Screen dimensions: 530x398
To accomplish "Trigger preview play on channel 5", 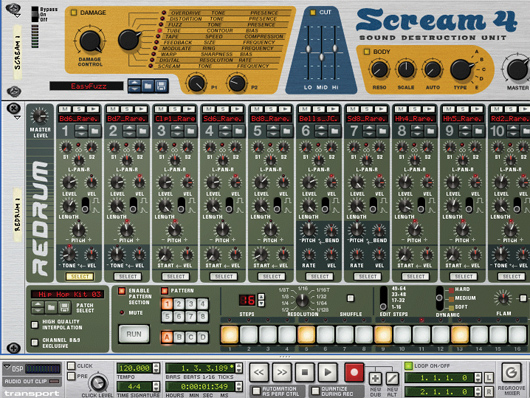I will tap(285, 109).
